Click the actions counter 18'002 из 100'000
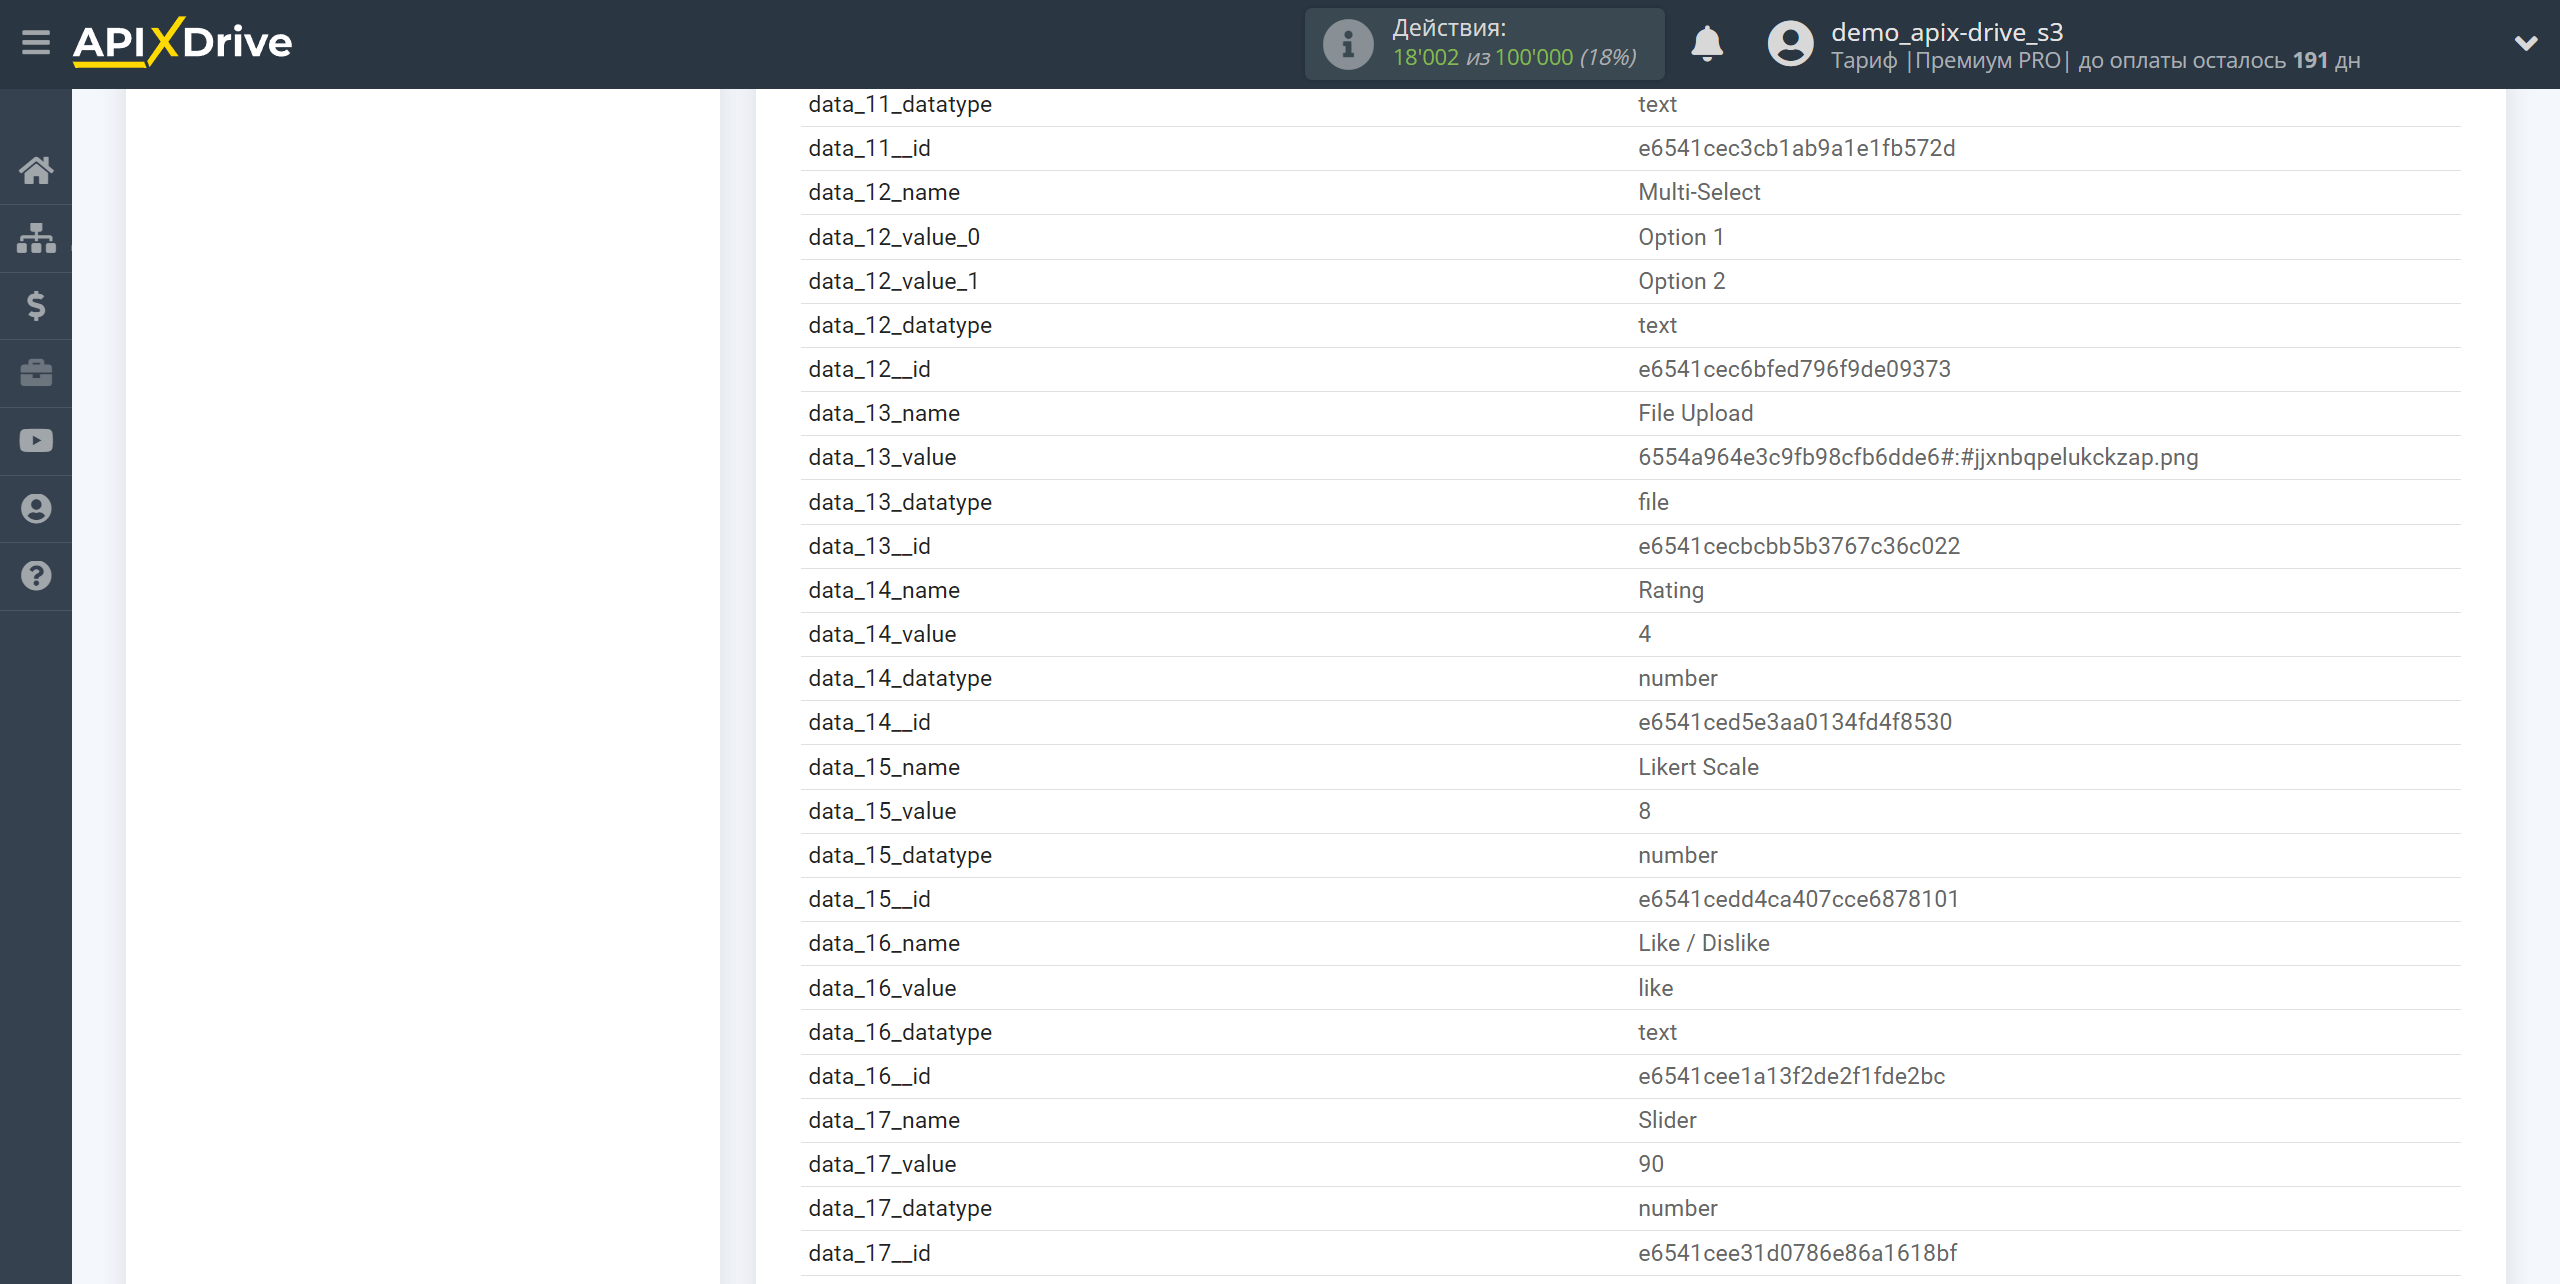This screenshot has height=1284, width=2560. coord(1514,58)
